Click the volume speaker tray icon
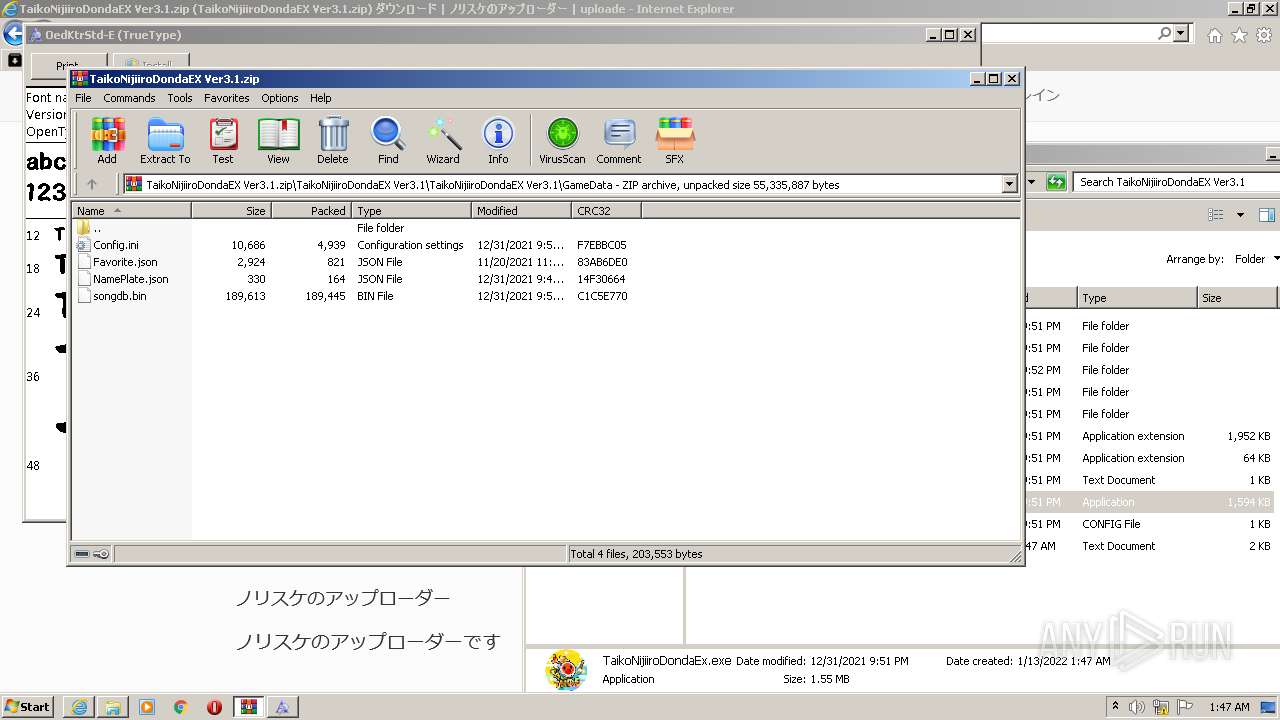 1135,707
